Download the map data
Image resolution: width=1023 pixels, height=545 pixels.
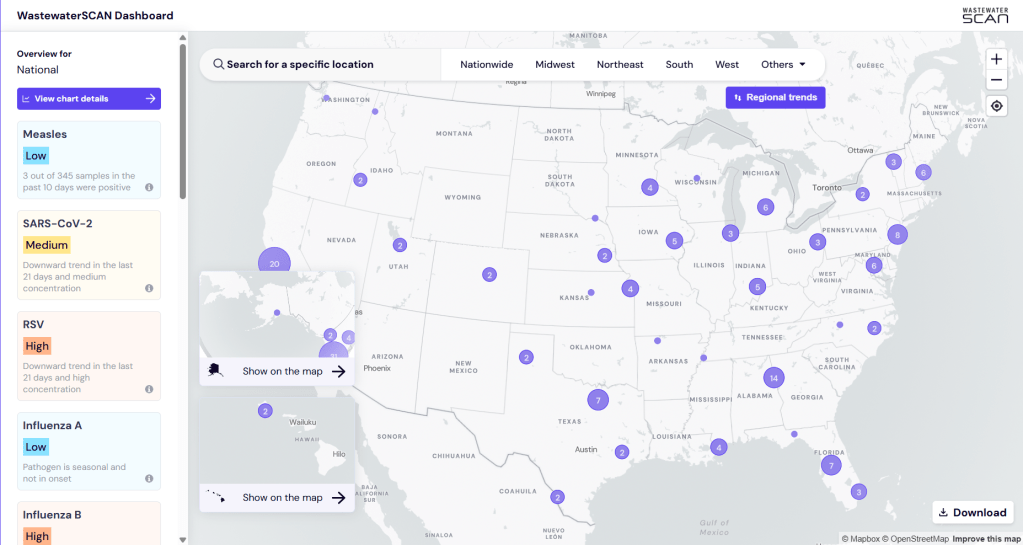[971, 512]
